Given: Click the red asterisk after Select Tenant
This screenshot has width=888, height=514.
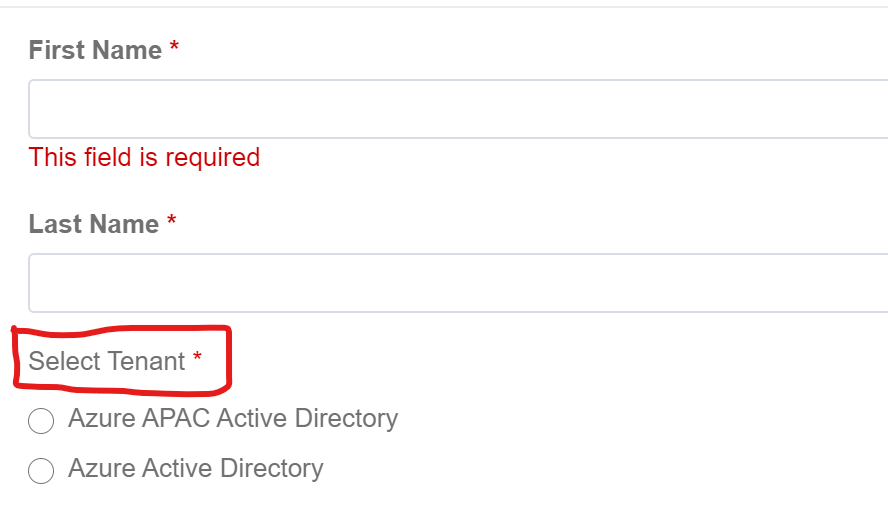Looking at the screenshot, I should pos(197,357).
